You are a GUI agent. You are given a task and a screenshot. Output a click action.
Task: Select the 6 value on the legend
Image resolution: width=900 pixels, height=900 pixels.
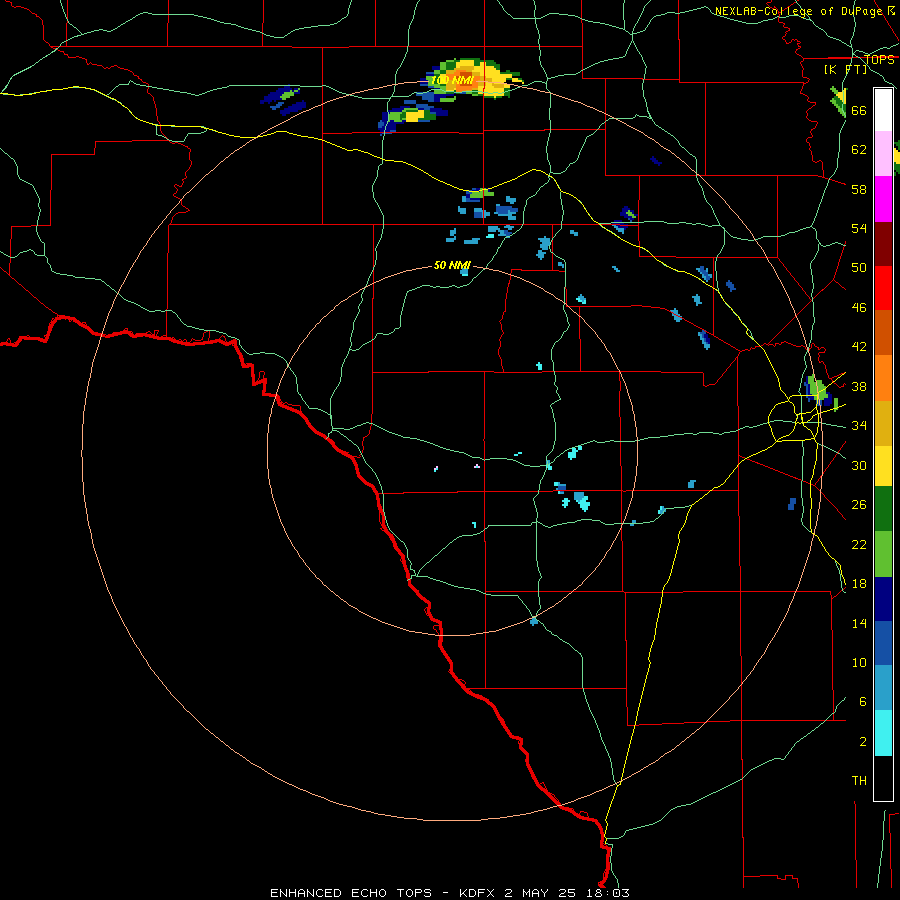coord(862,701)
